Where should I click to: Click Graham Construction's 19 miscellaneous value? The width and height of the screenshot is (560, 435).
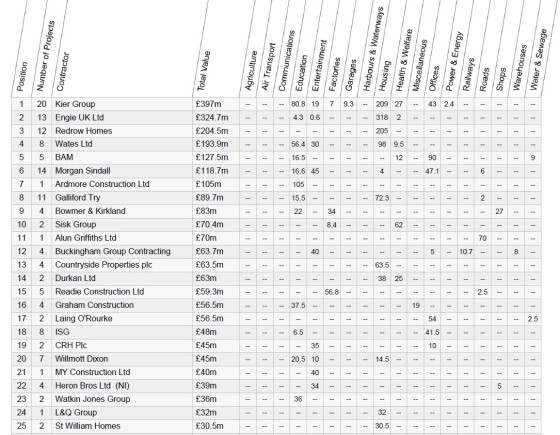tap(415, 306)
